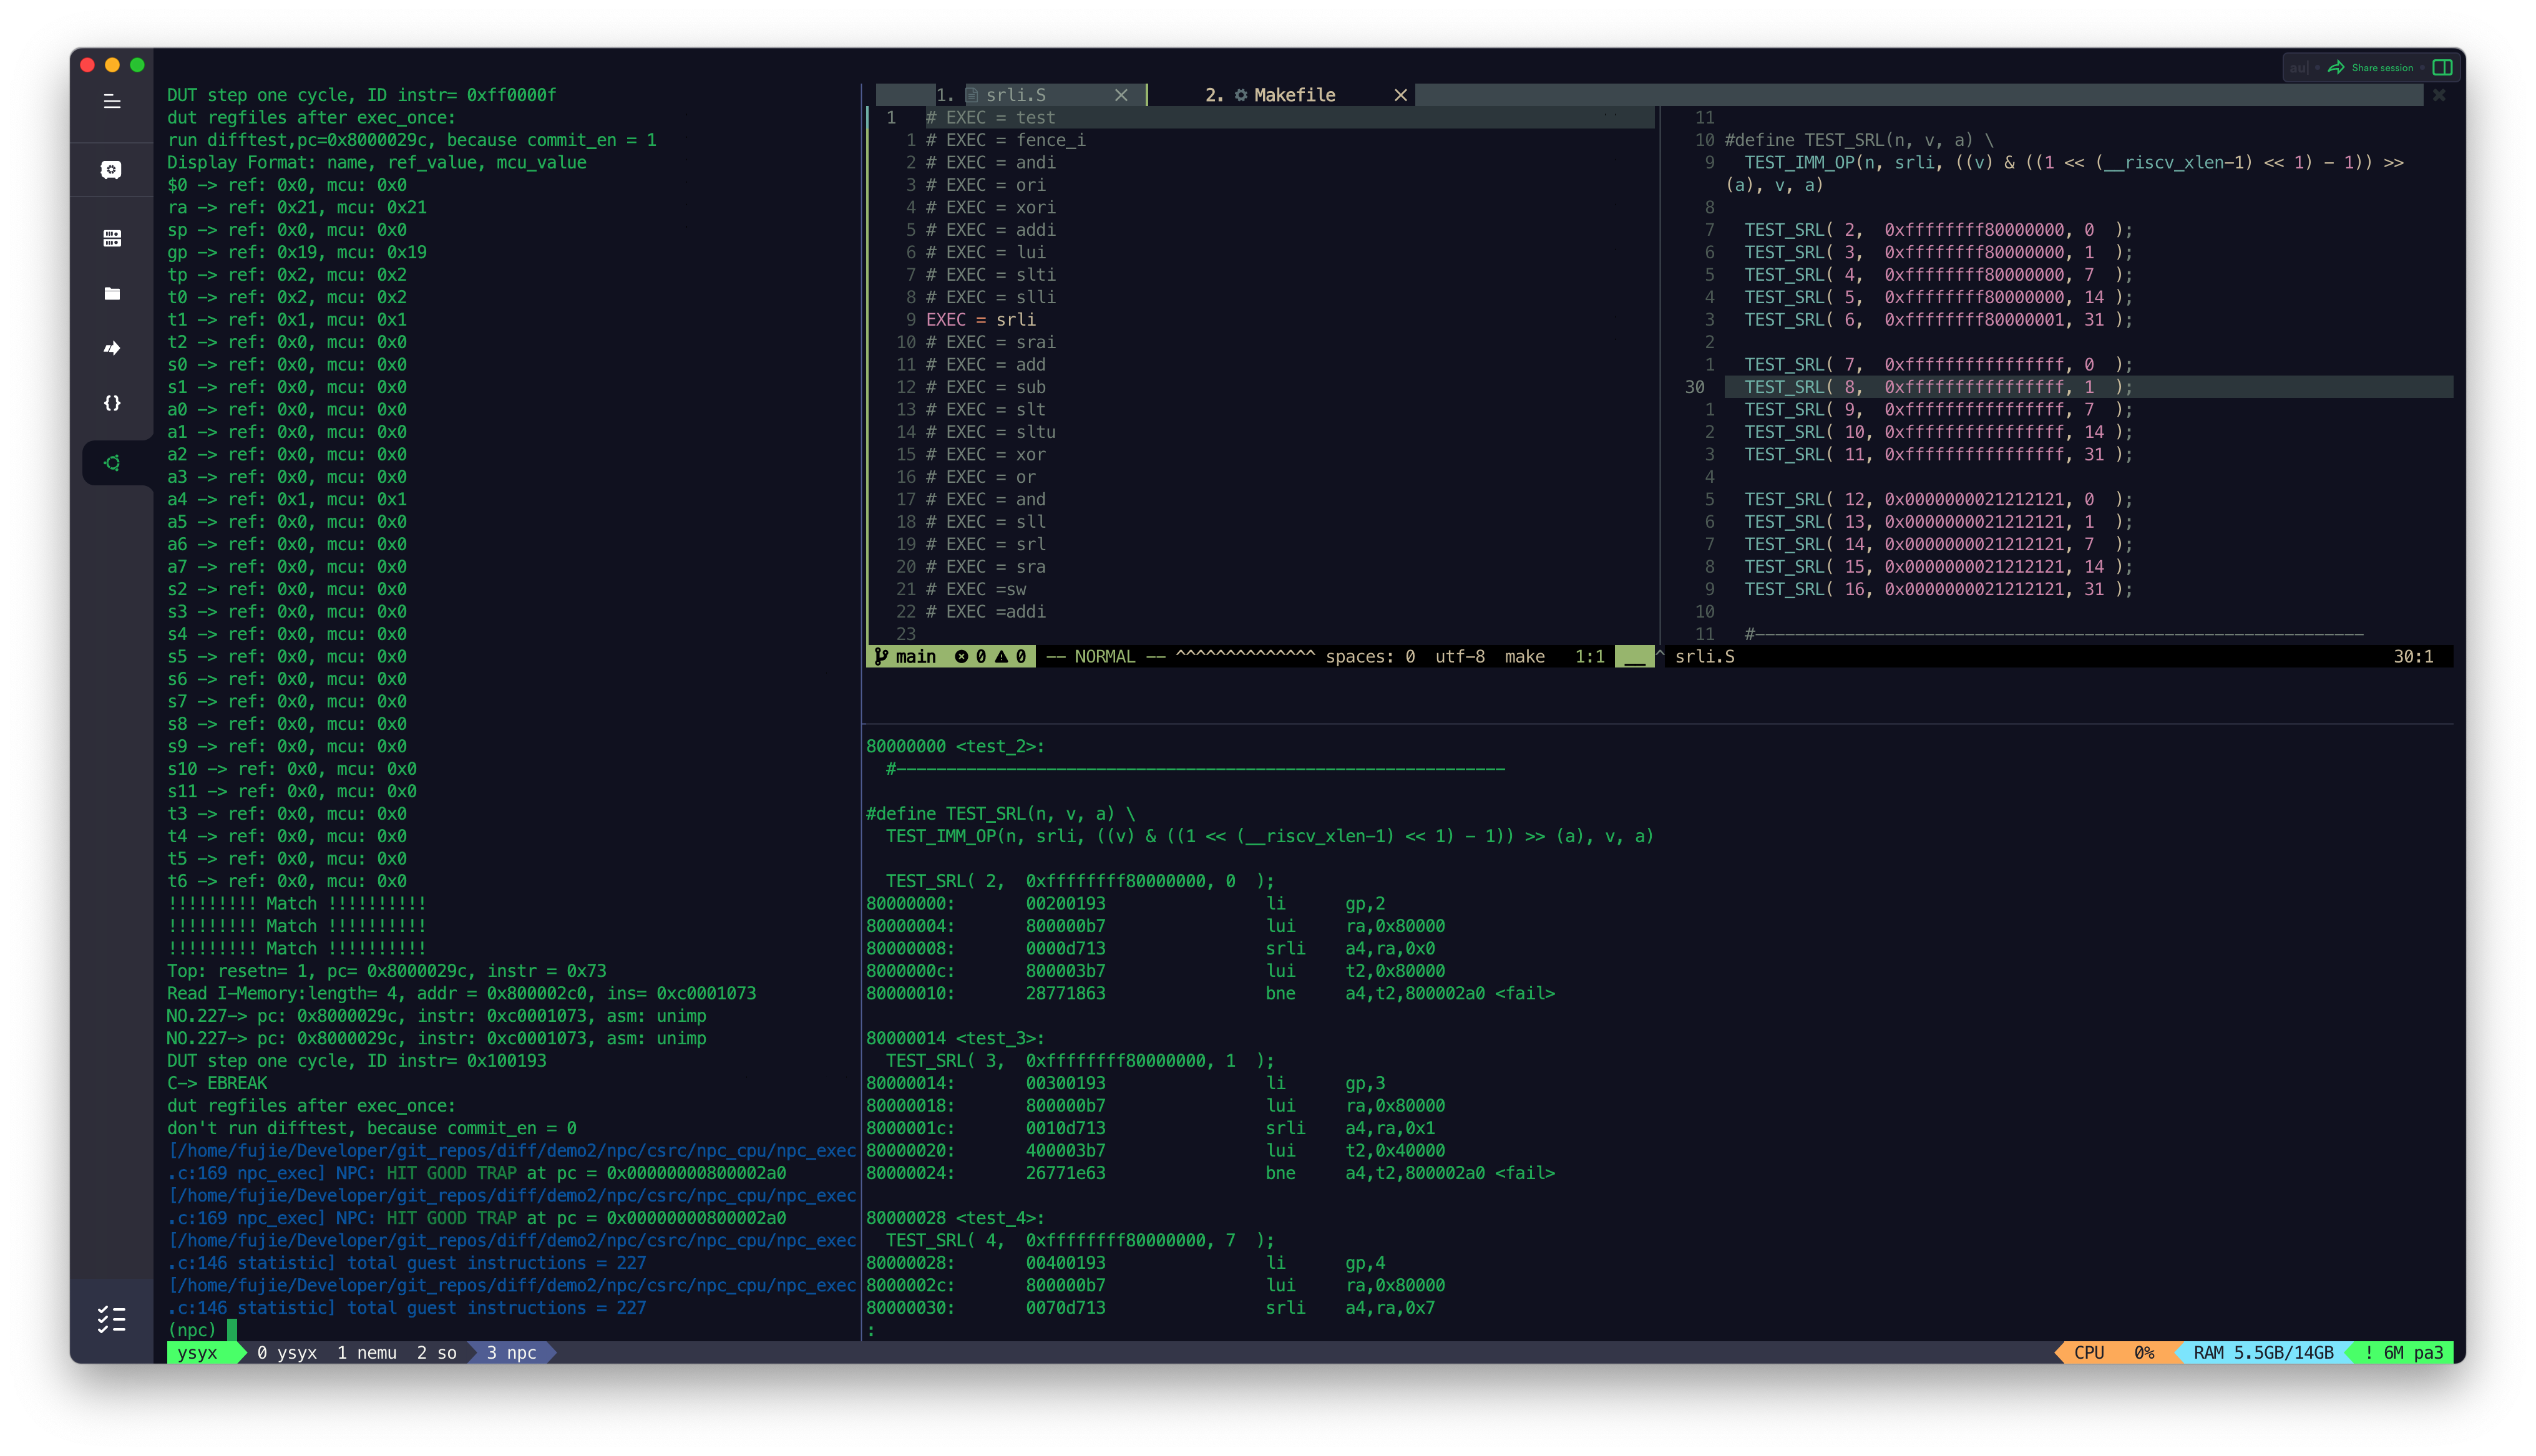Click first 'HIT GOOD TRAP' log line

pos(476,1173)
